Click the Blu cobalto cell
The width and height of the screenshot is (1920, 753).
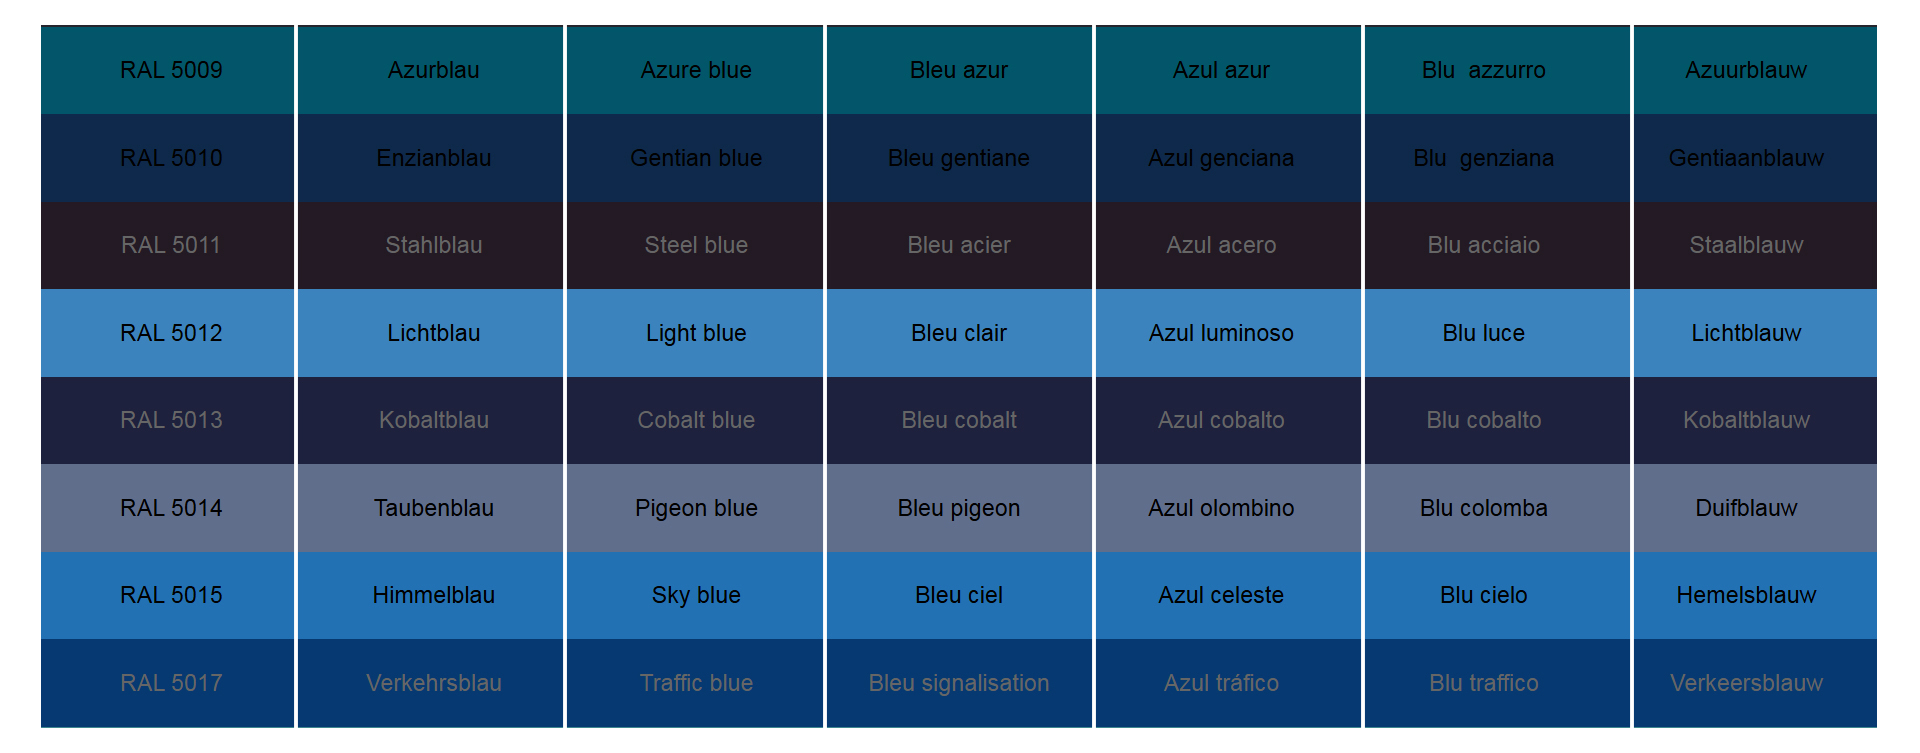[x=1483, y=420]
